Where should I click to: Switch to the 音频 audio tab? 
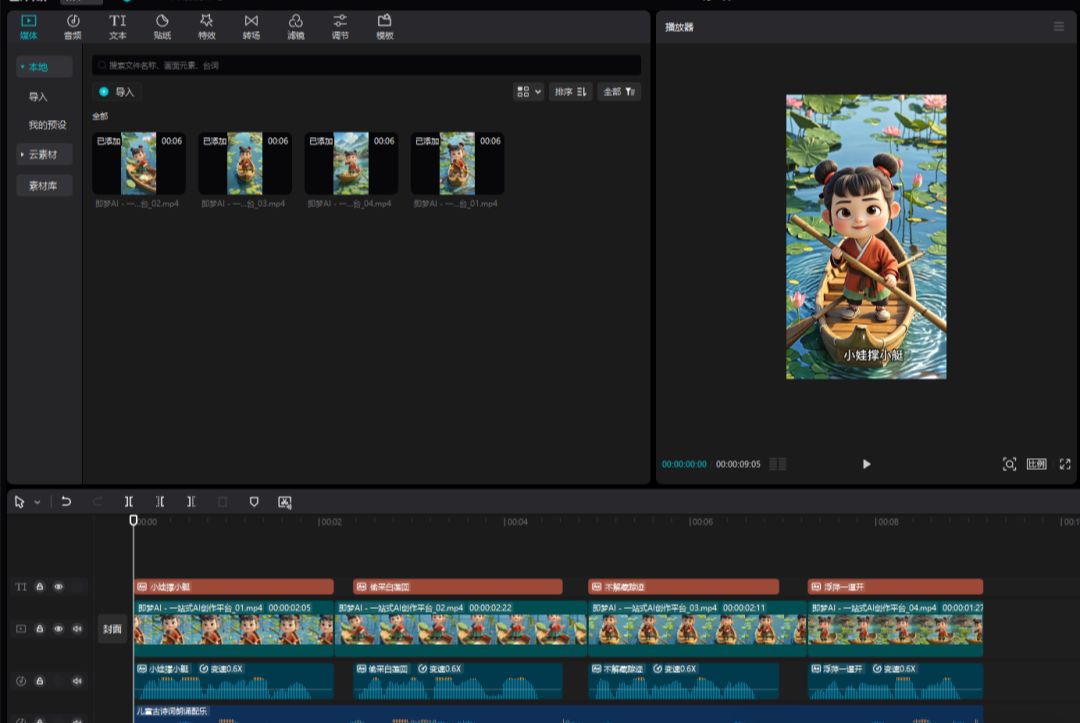click(73, 27)
